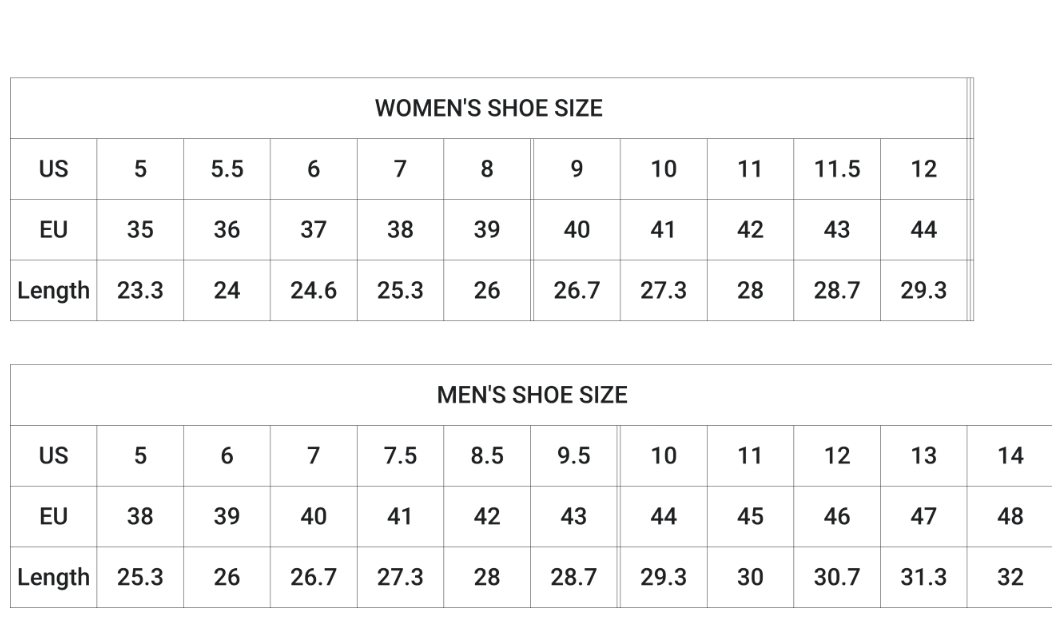
Task: Click men's US size 9.5 cell
Action: coord(574,455)
